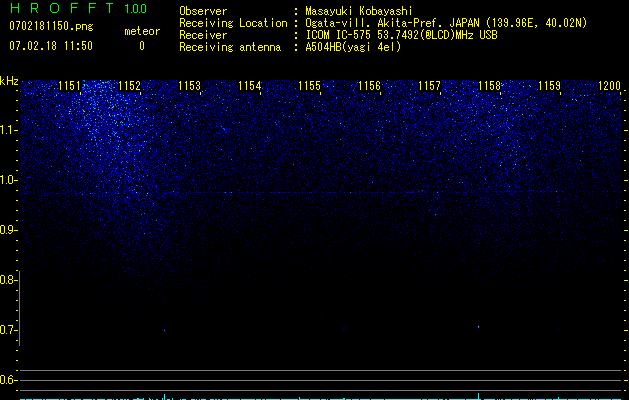The width and height of the screenshot is (629, 400).
Task: Click the 1152 time marker
Action: (x=130, y=85)
